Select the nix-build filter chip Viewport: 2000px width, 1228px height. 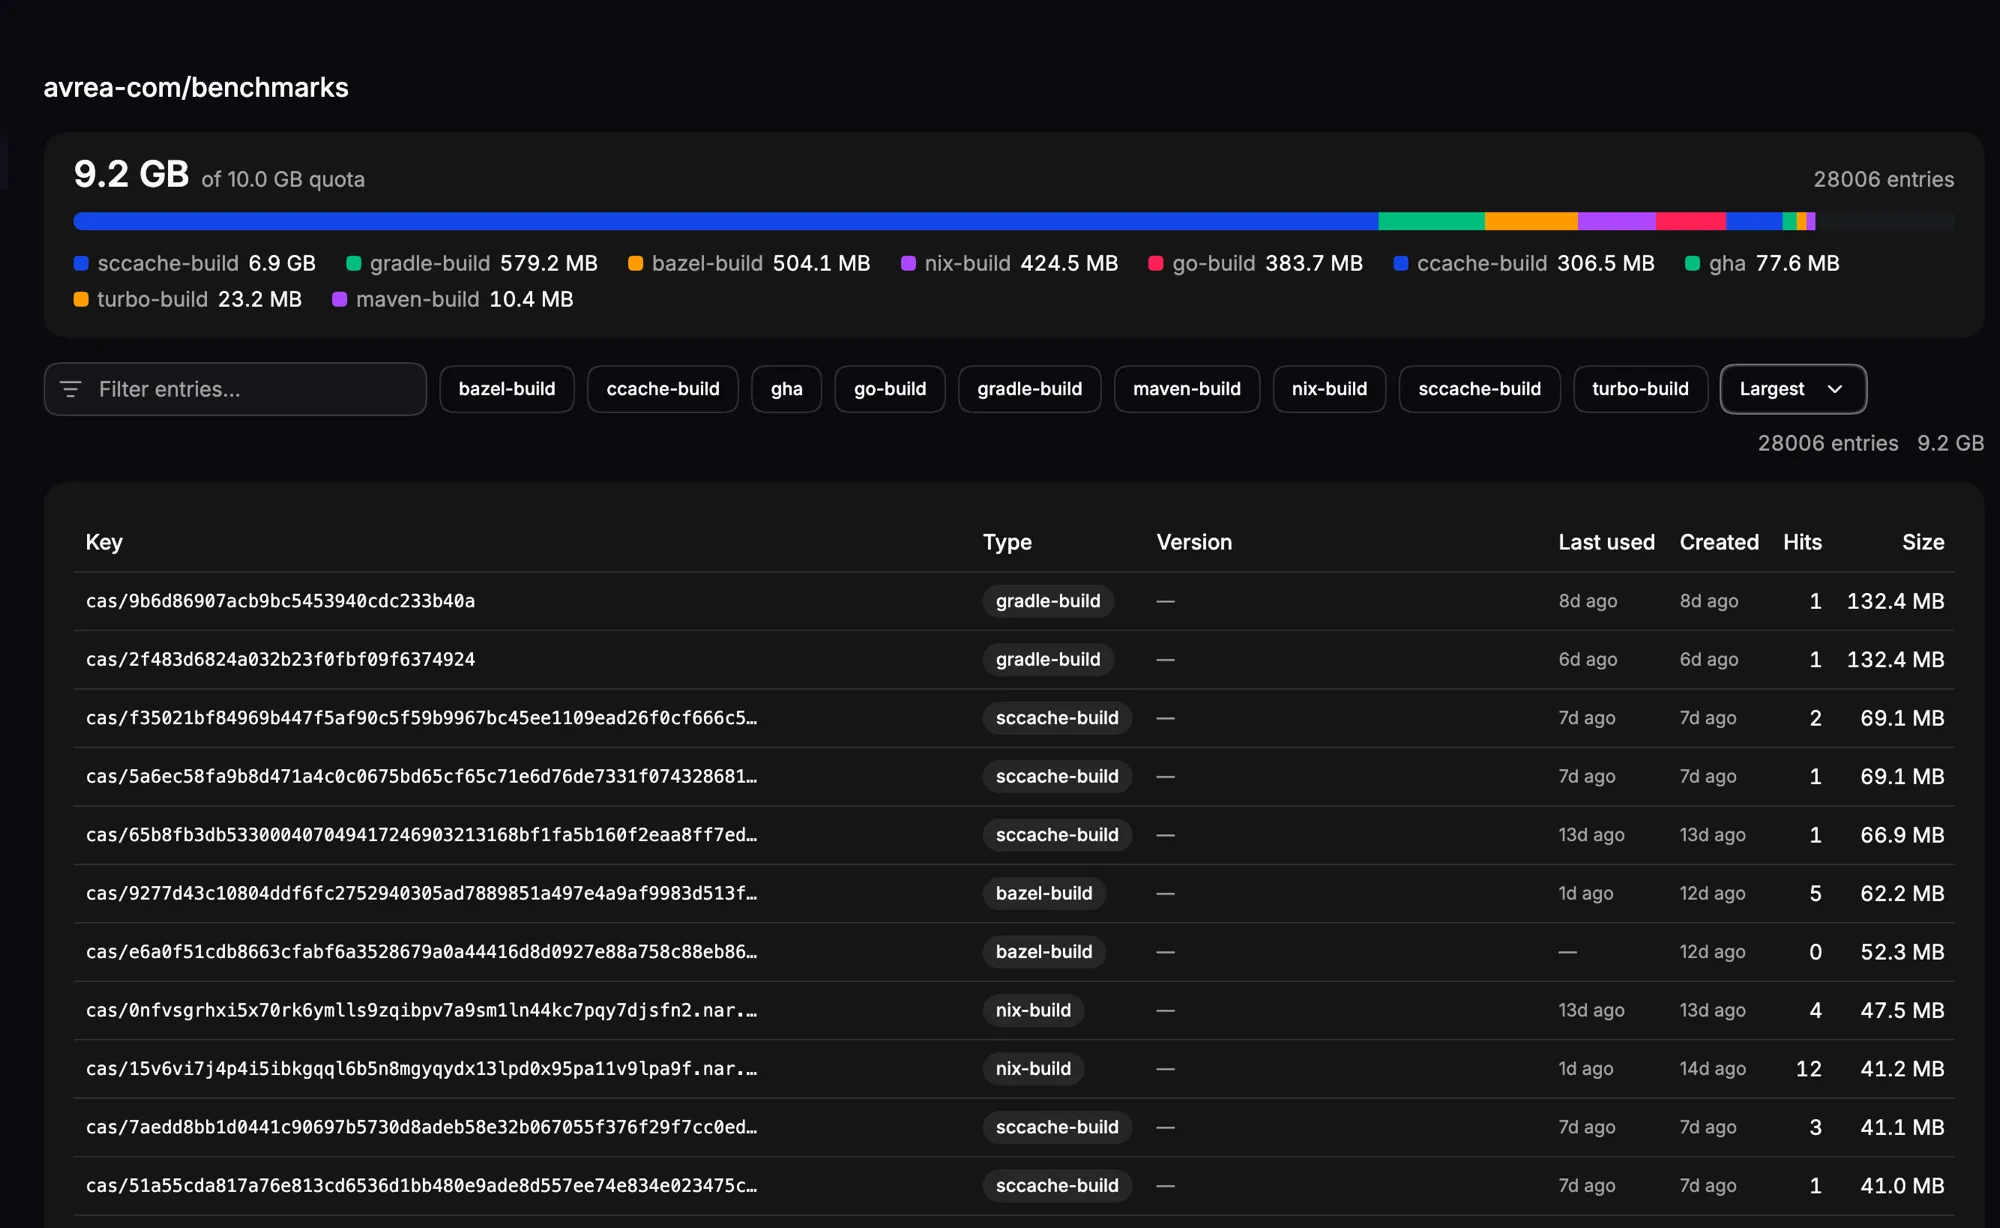click(1329, 389)
